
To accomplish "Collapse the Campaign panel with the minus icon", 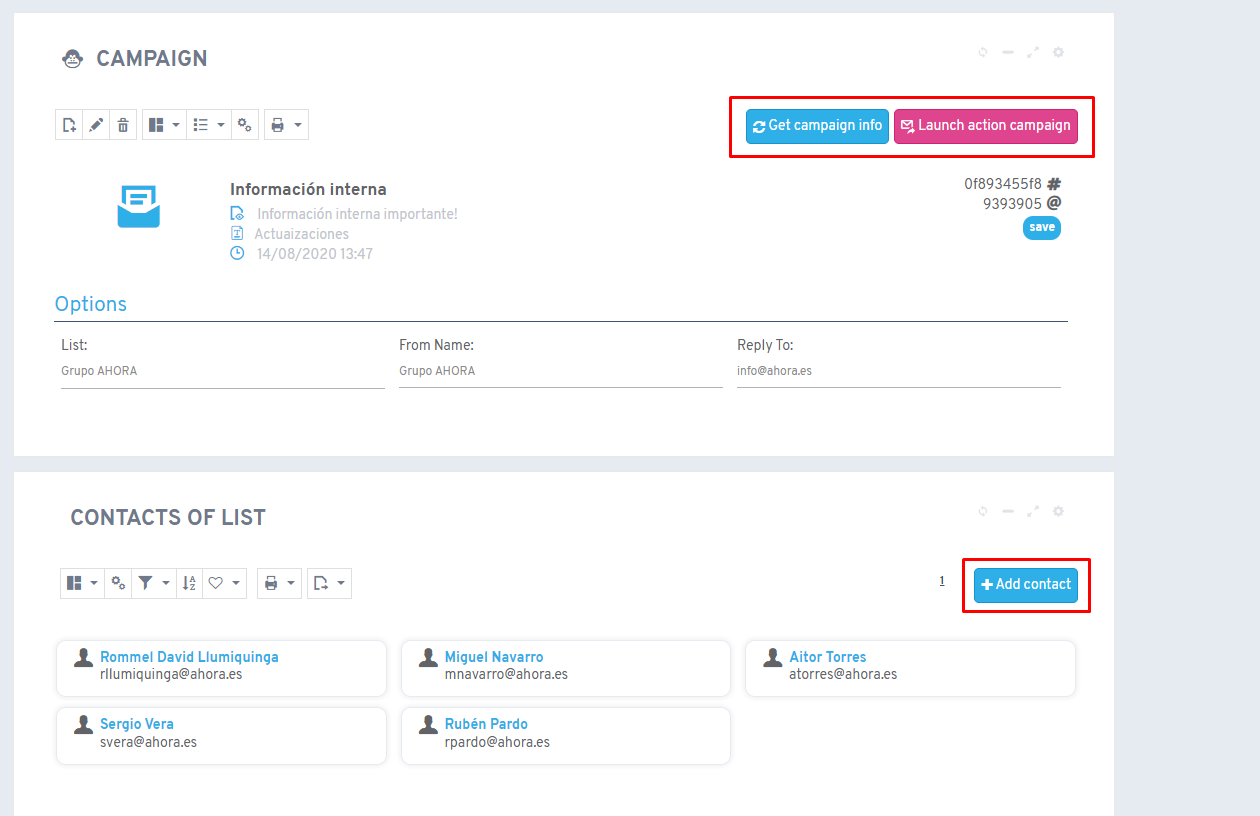I will pyautogui.click(x=1008, y=52).
